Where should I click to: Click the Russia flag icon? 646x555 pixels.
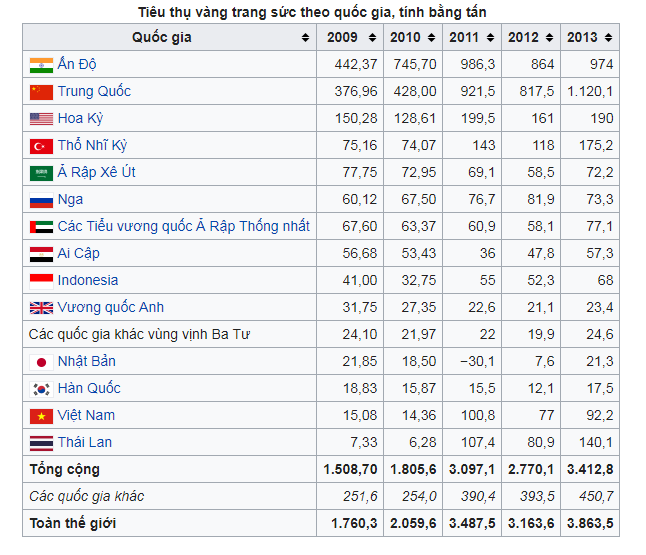(41, 200)
